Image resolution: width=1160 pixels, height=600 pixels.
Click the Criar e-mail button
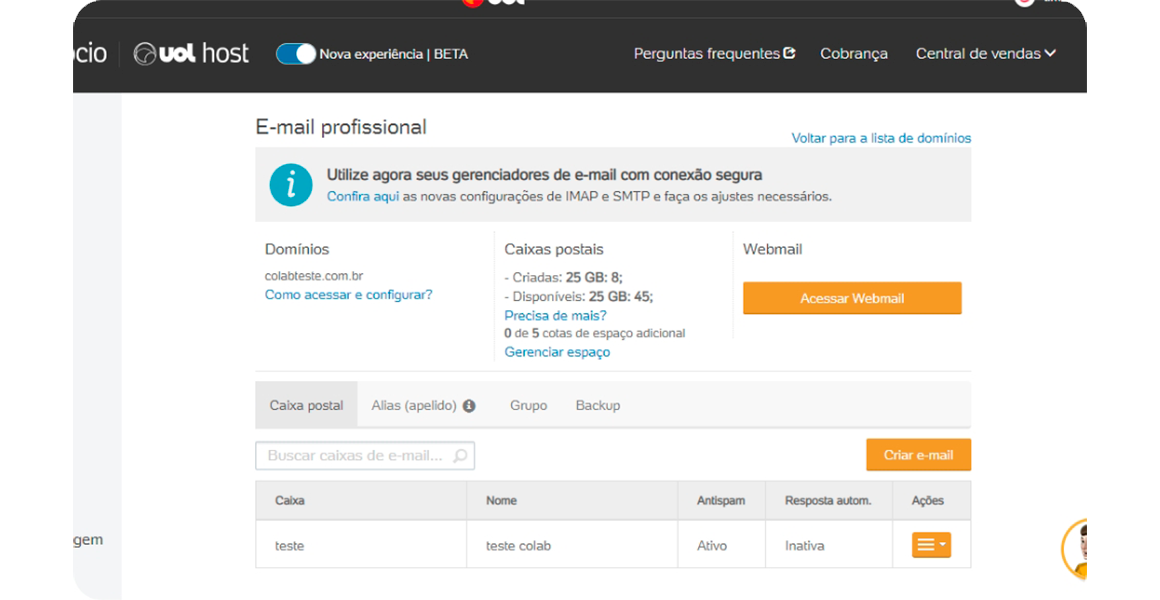(918, 455)
